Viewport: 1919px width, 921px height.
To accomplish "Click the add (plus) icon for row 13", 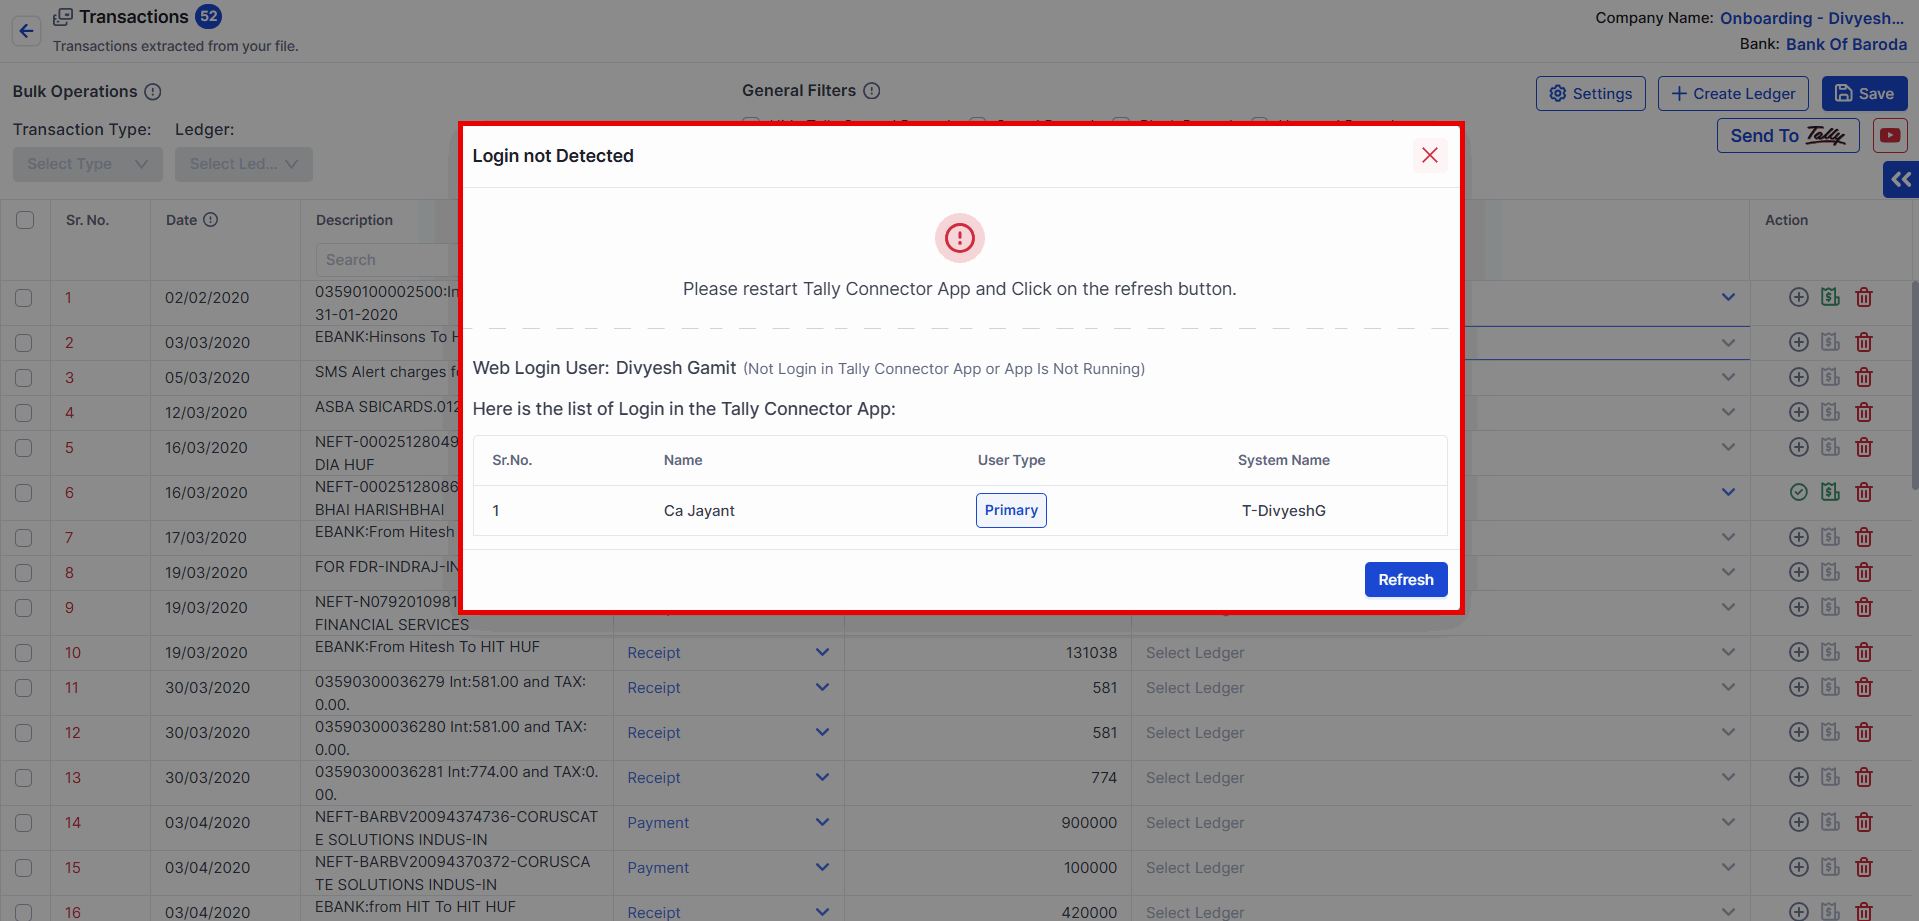I will tap(1798, 777).
